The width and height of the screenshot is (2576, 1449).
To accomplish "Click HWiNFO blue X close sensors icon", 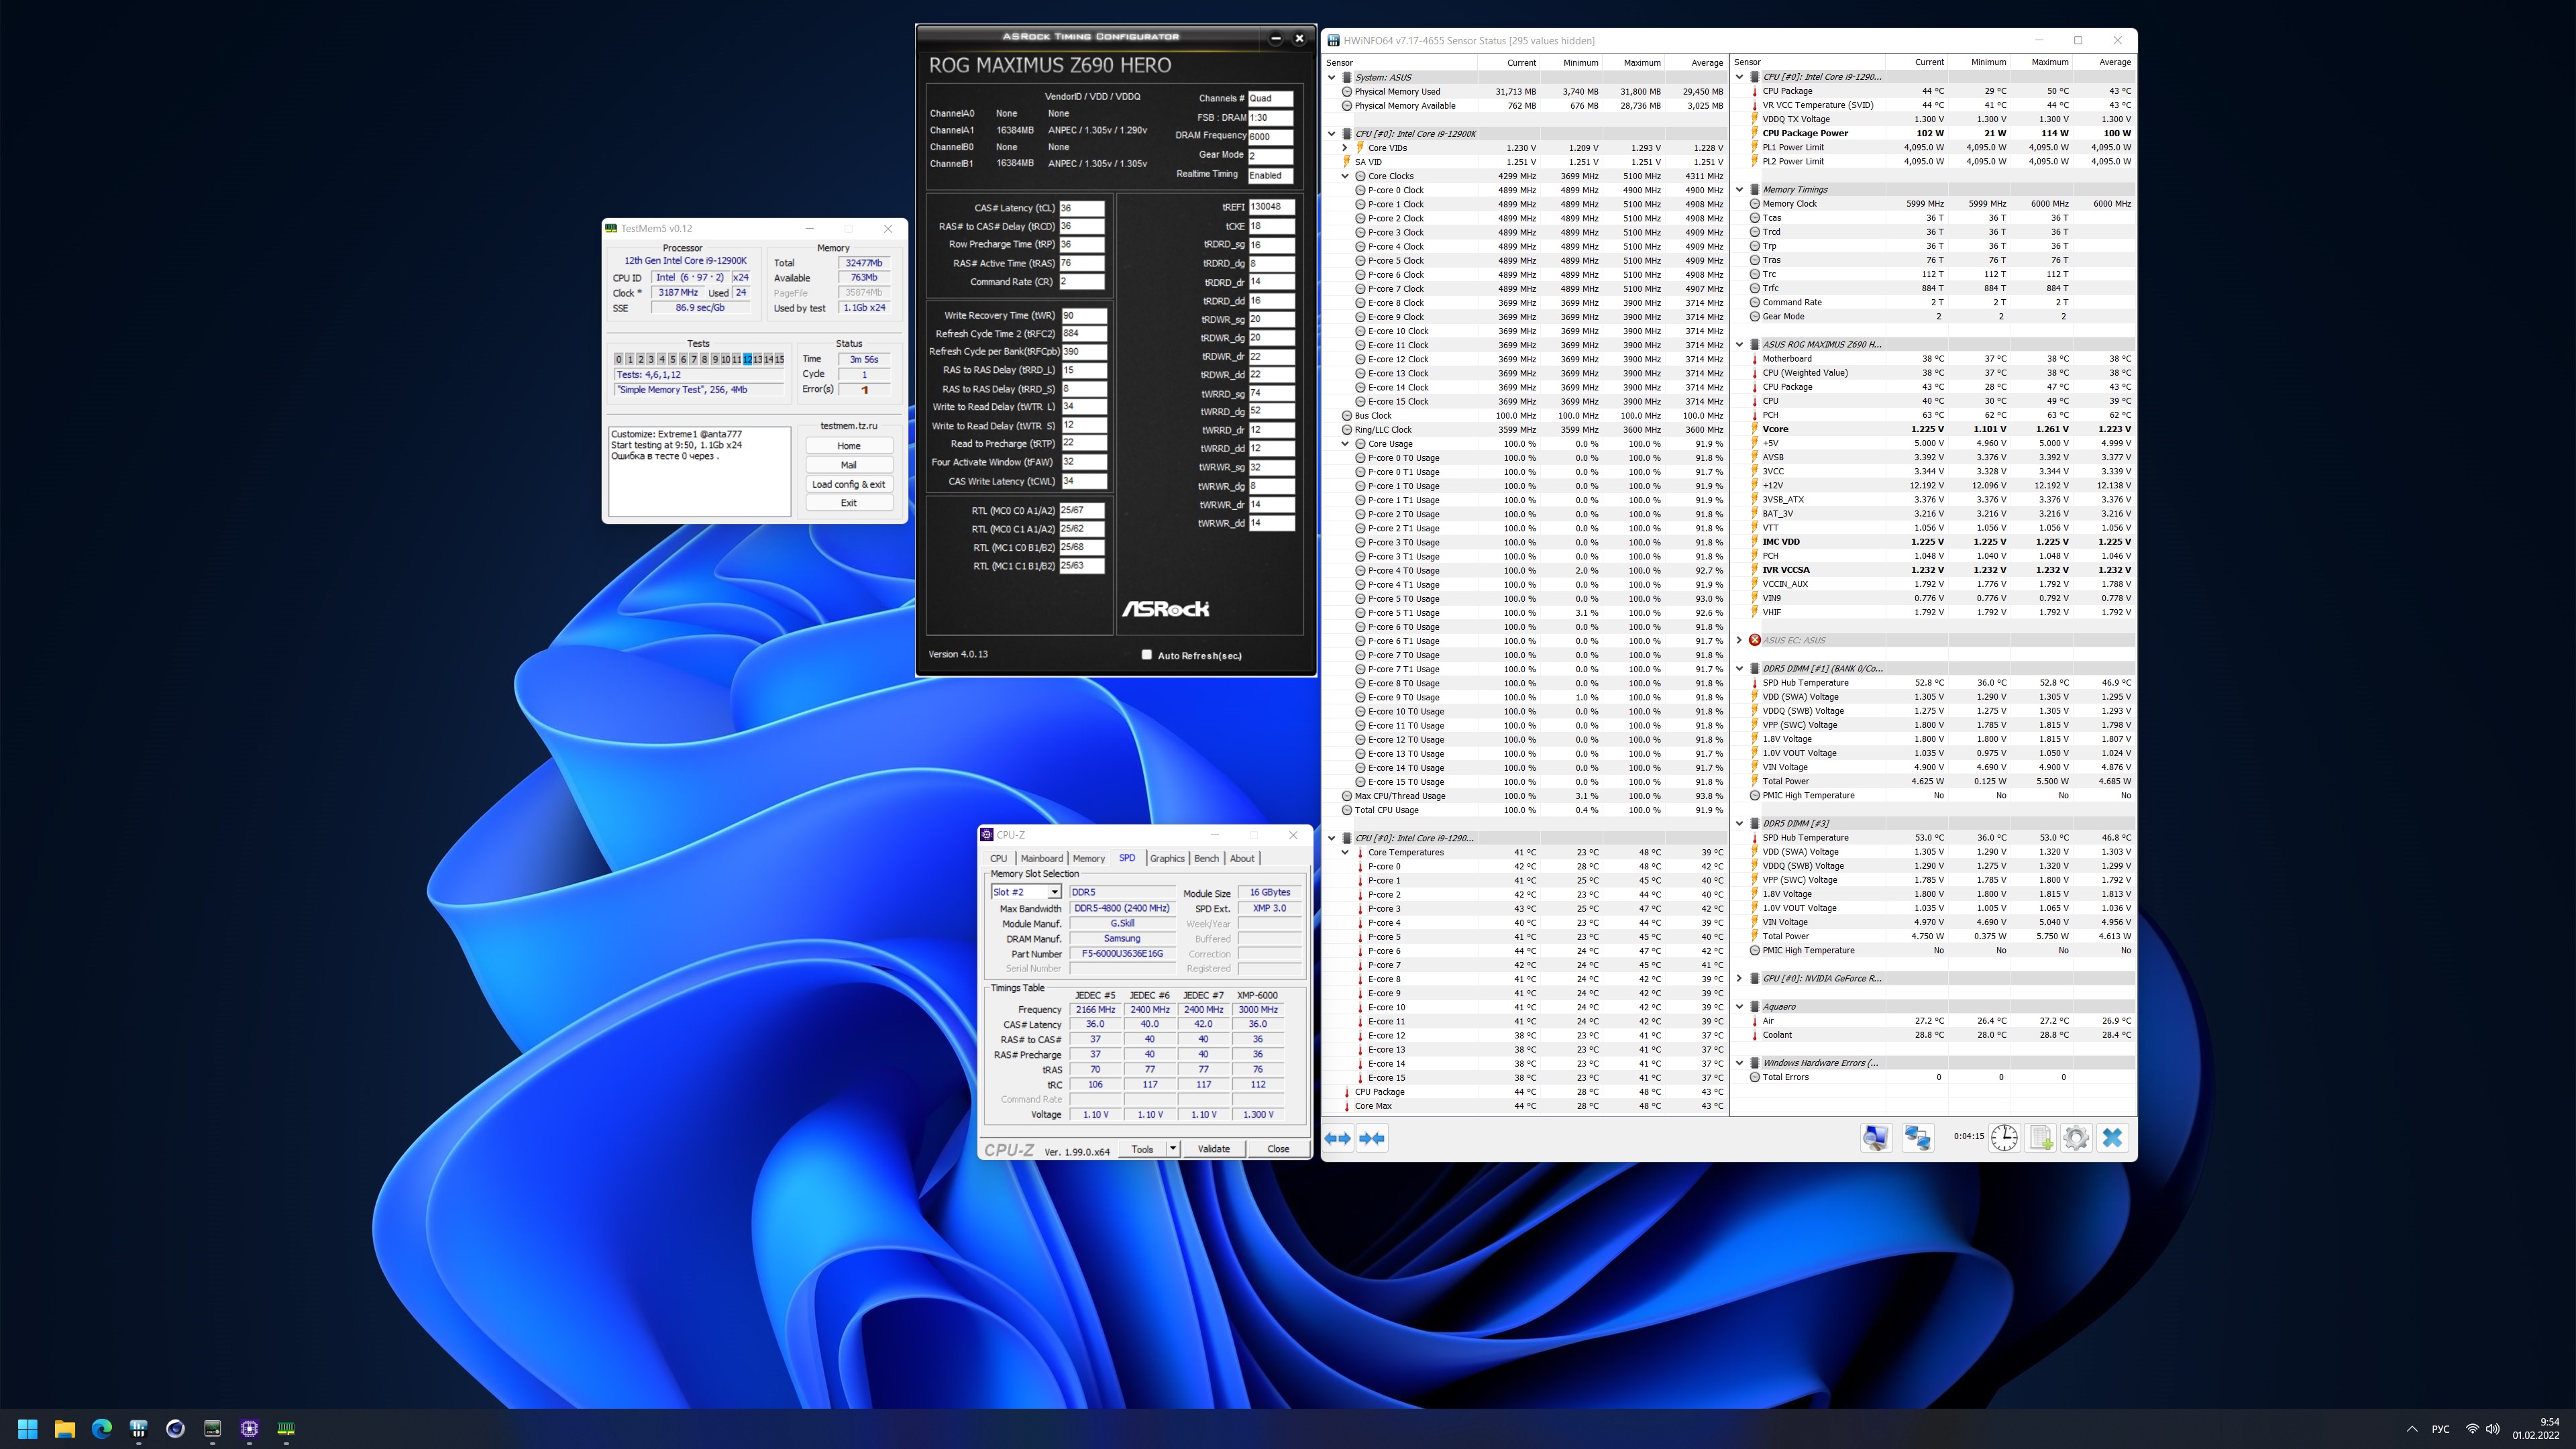I will (x=2112, y=1138).
